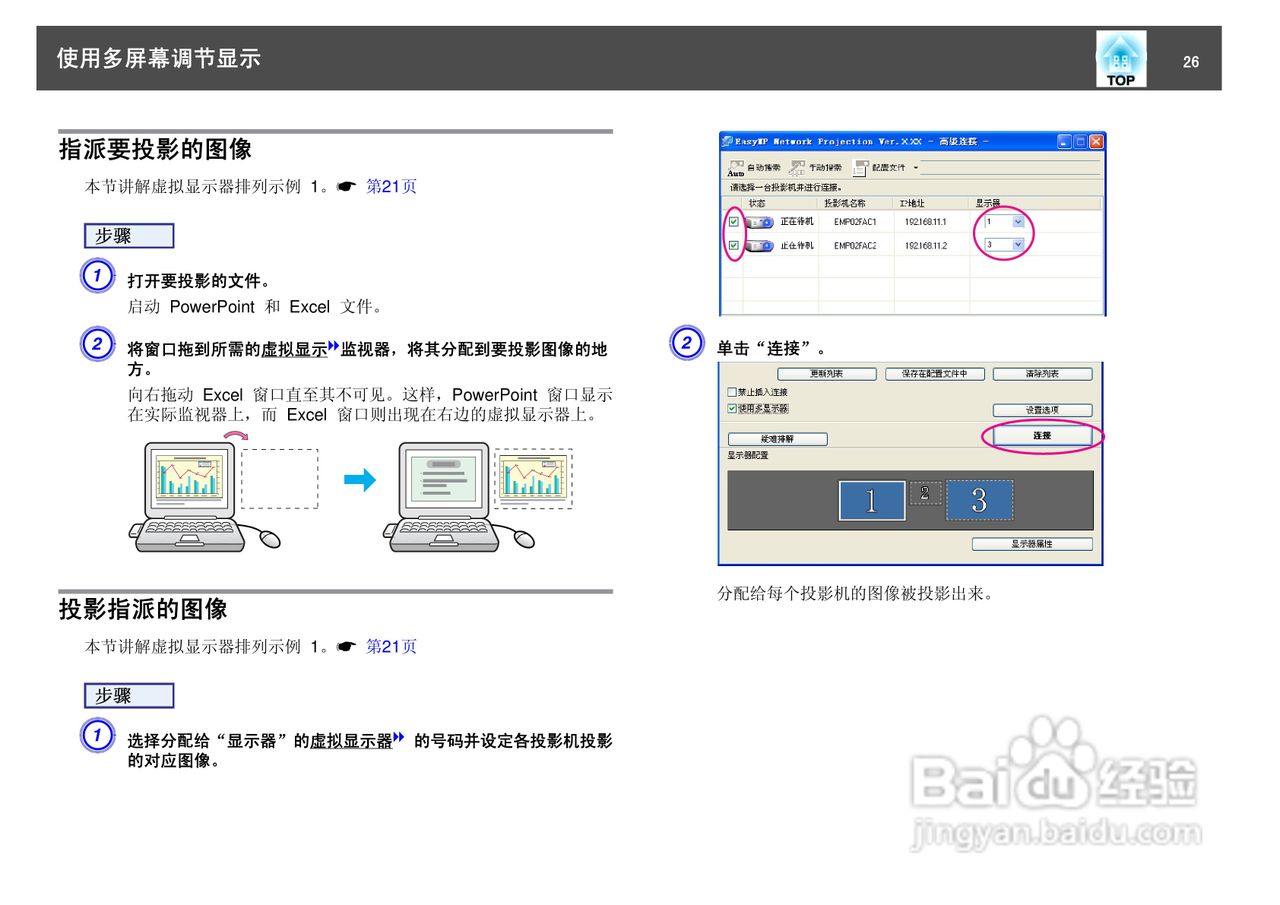1280x905 pixels.
Task: Click the projector icon beside EMP02FAC2
Action: click(760, 245)
